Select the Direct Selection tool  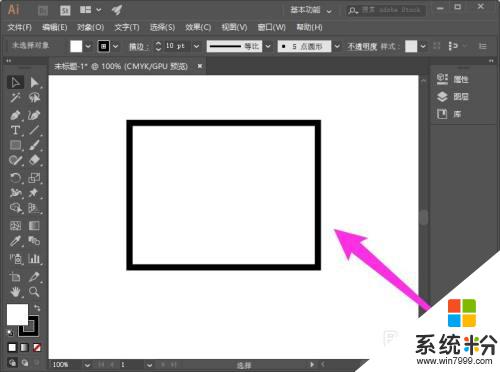click(x=34, y=82)
